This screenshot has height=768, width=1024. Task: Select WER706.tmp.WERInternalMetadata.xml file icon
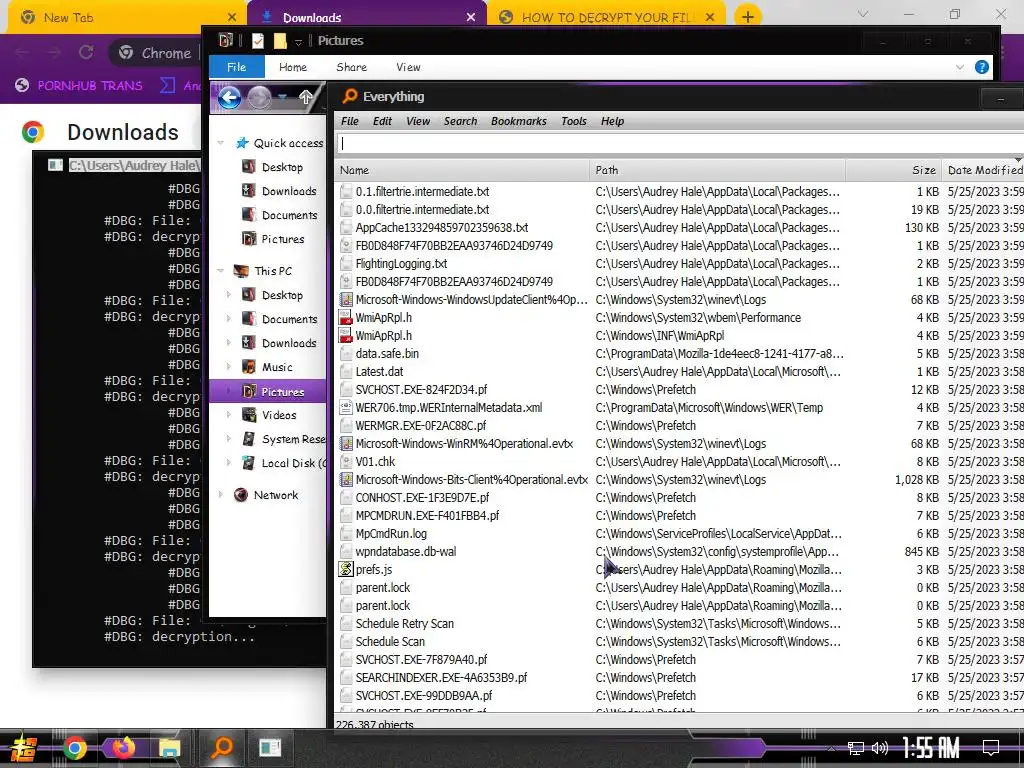click(x=345, y=408)
